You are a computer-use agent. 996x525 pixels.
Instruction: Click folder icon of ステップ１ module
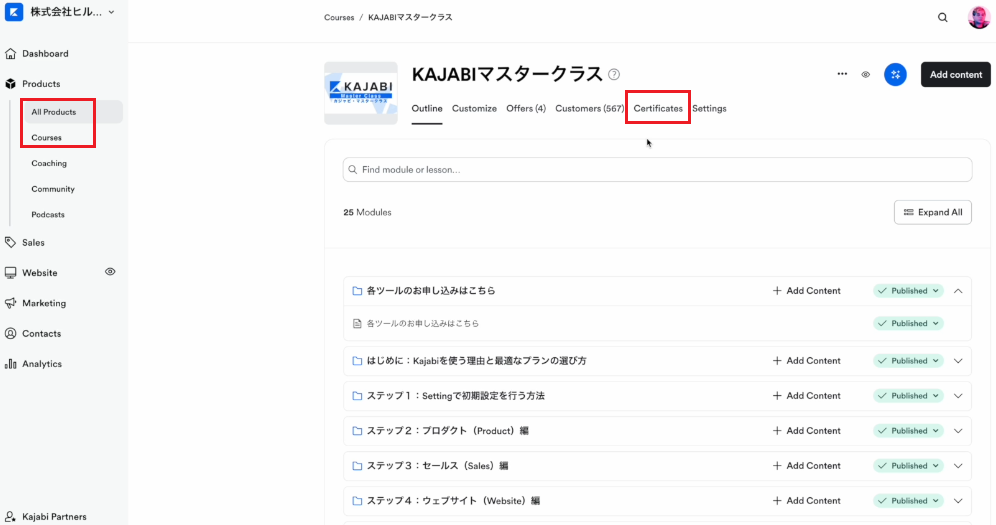click(x=357, y=396)
